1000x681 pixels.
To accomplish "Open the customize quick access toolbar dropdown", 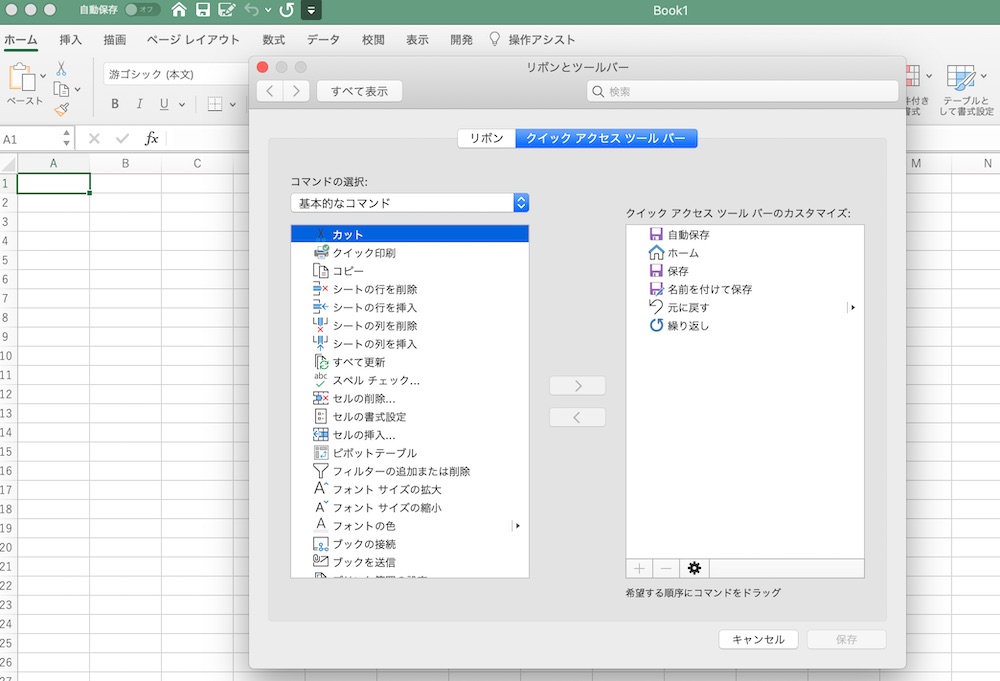I will coord(311,10).
